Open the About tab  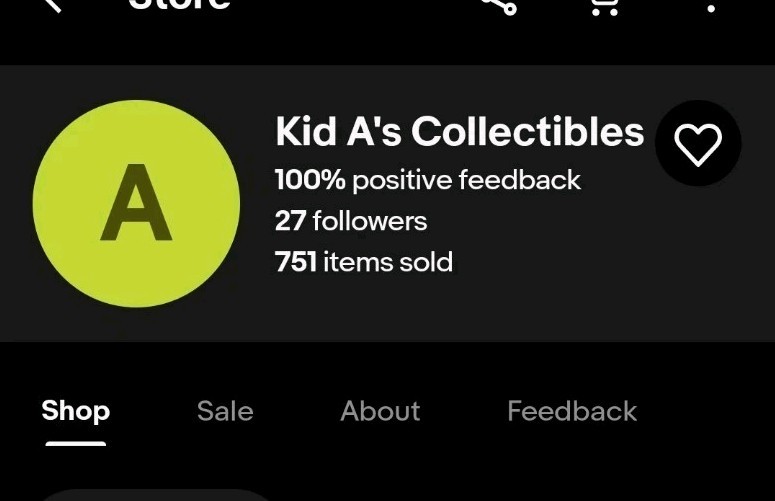point(380,411)
